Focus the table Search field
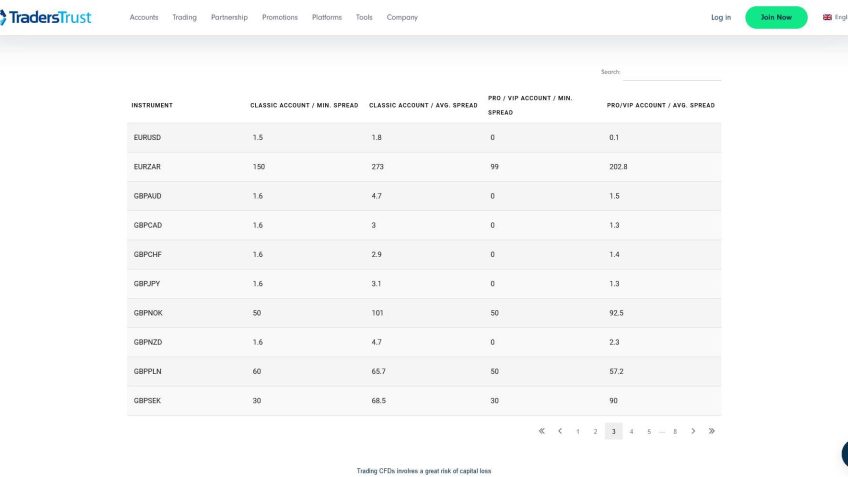Viewport: 848px width, 477px height. tap(672, 72)
